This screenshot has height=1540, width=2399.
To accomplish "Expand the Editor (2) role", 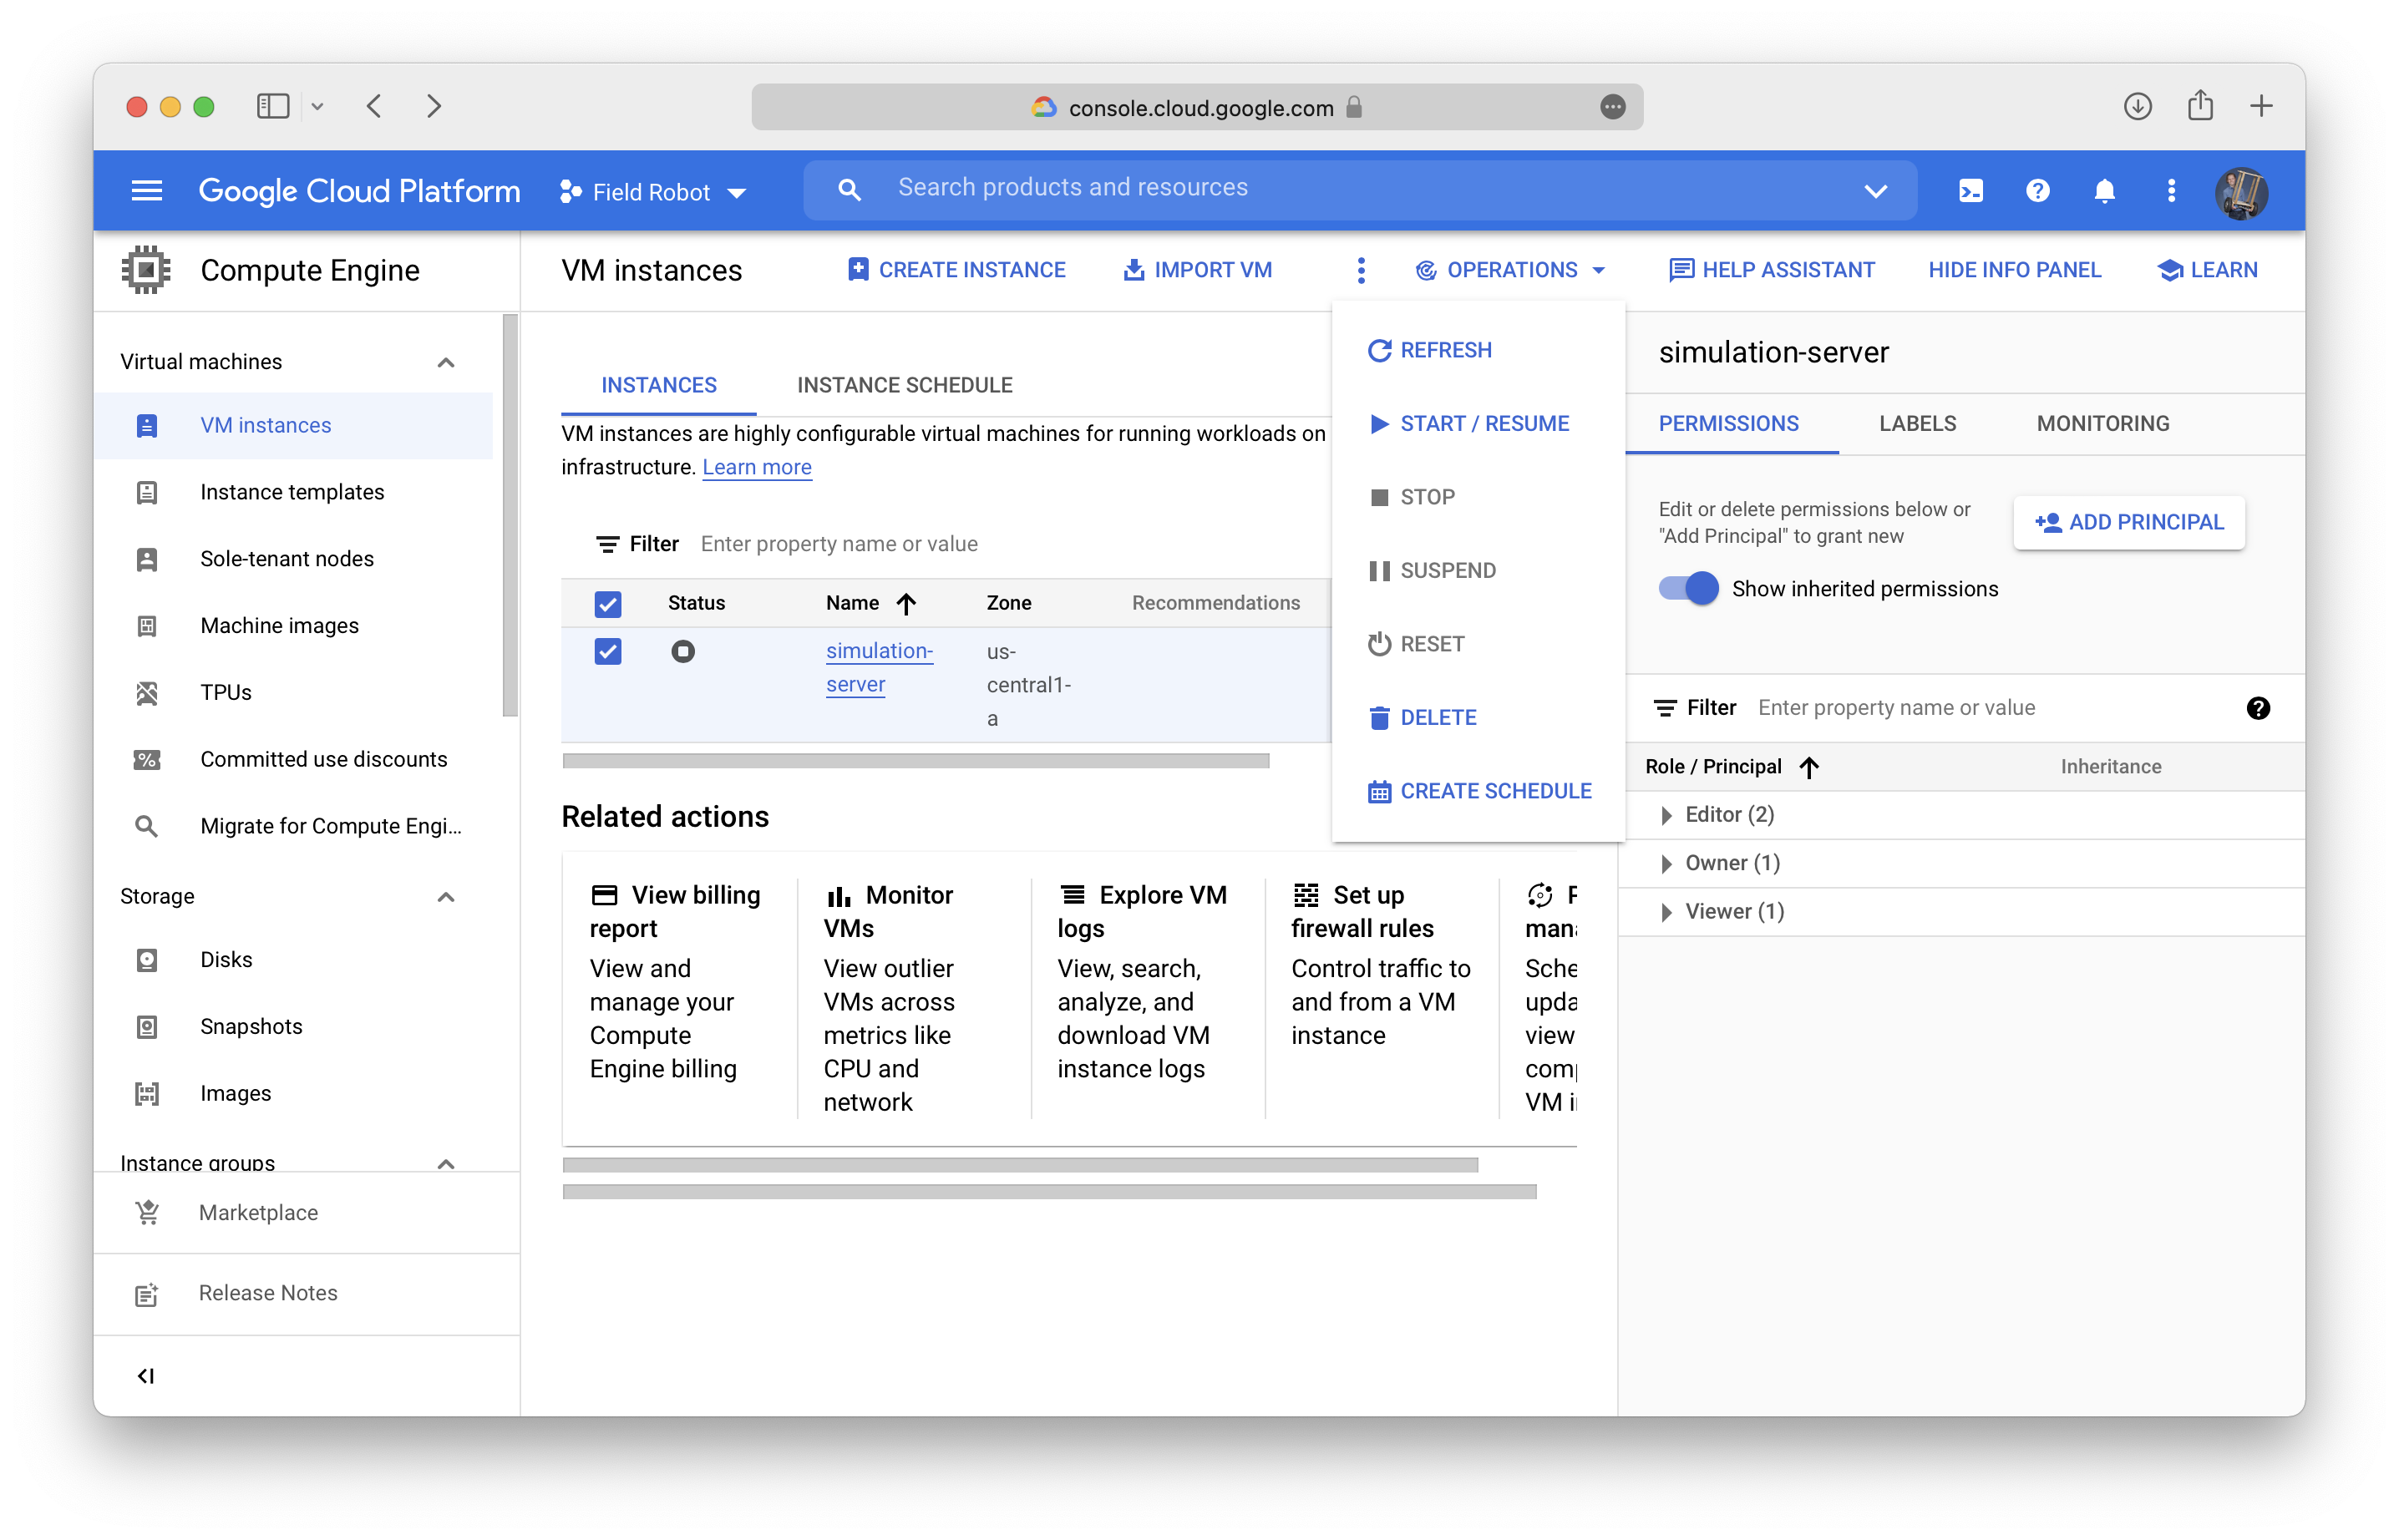I will (x=1666, y=815).
